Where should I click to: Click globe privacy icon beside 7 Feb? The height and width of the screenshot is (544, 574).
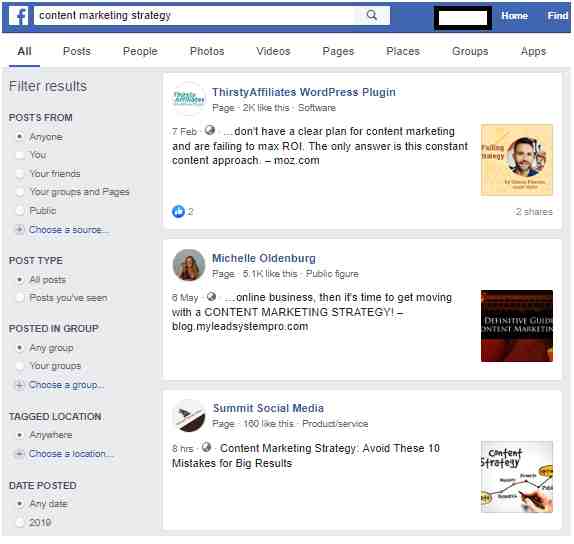click(210, 130)
